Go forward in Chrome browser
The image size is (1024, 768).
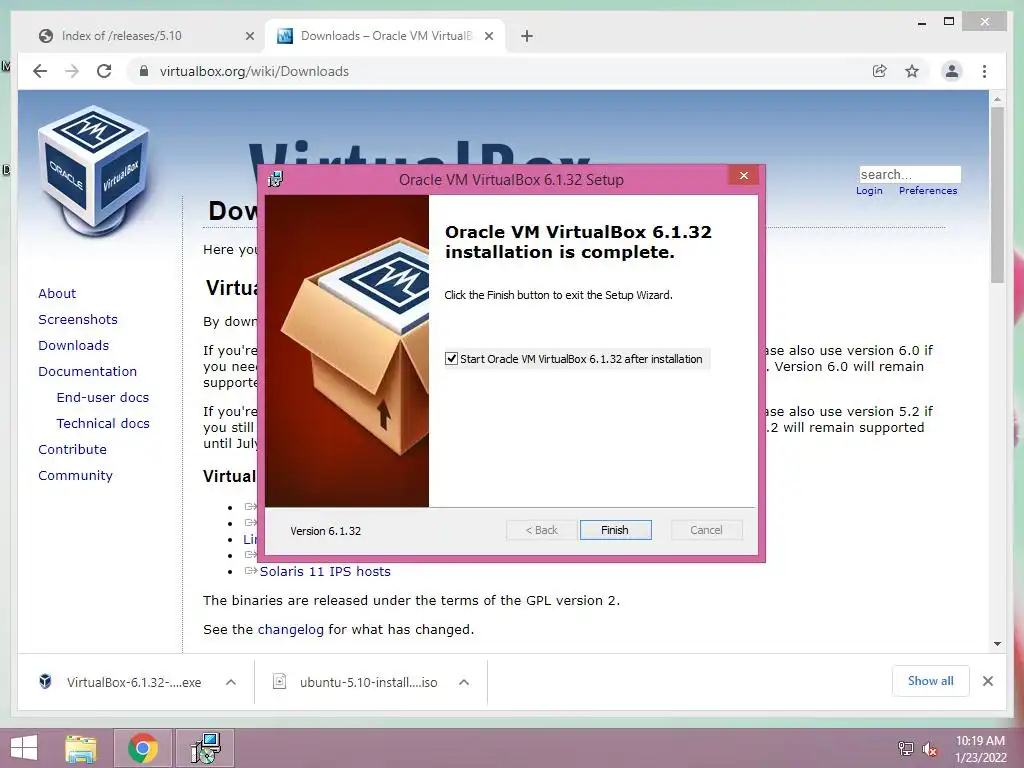(x=72, y=71)
